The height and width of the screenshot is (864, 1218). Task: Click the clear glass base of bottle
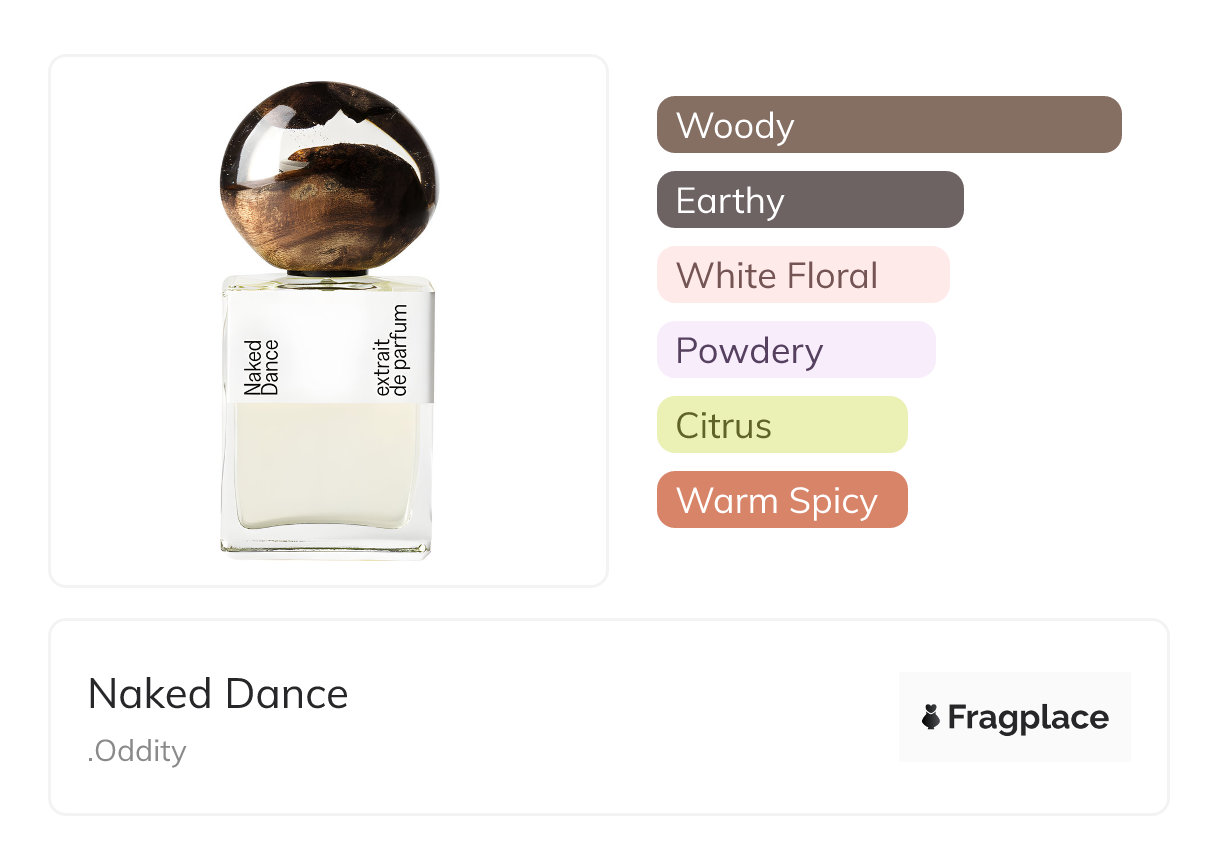click(x=327, y=543)
